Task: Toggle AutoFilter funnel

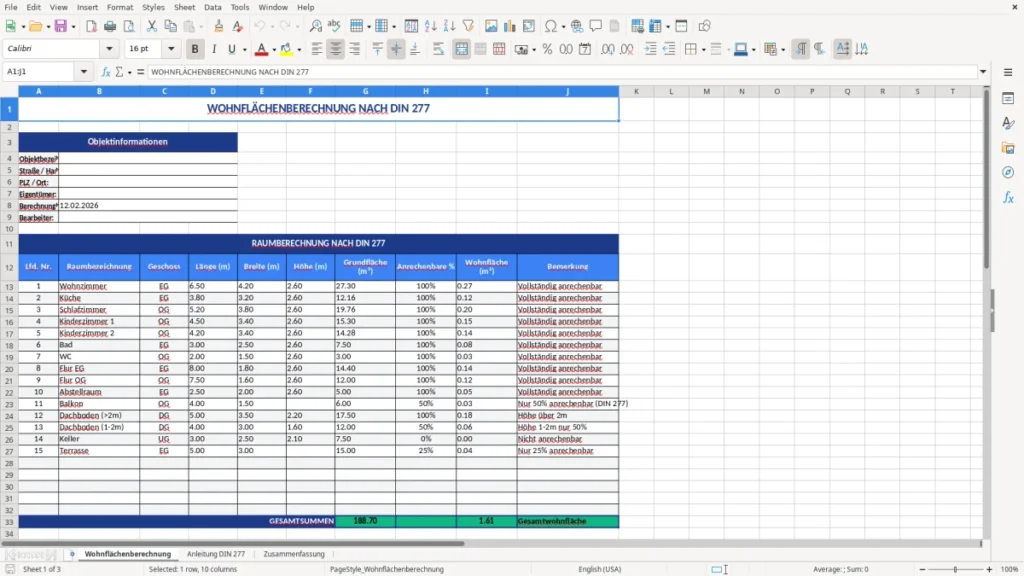Action: (468, 26)
